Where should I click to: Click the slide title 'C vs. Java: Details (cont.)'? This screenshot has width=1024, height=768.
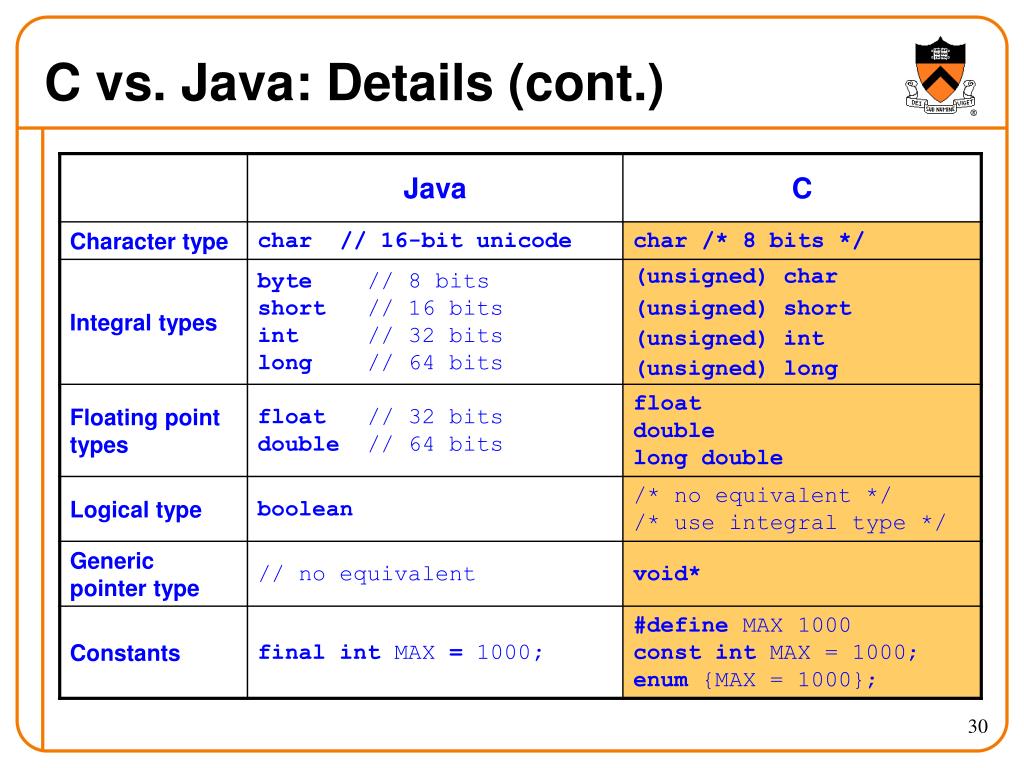tap(354, 83)
